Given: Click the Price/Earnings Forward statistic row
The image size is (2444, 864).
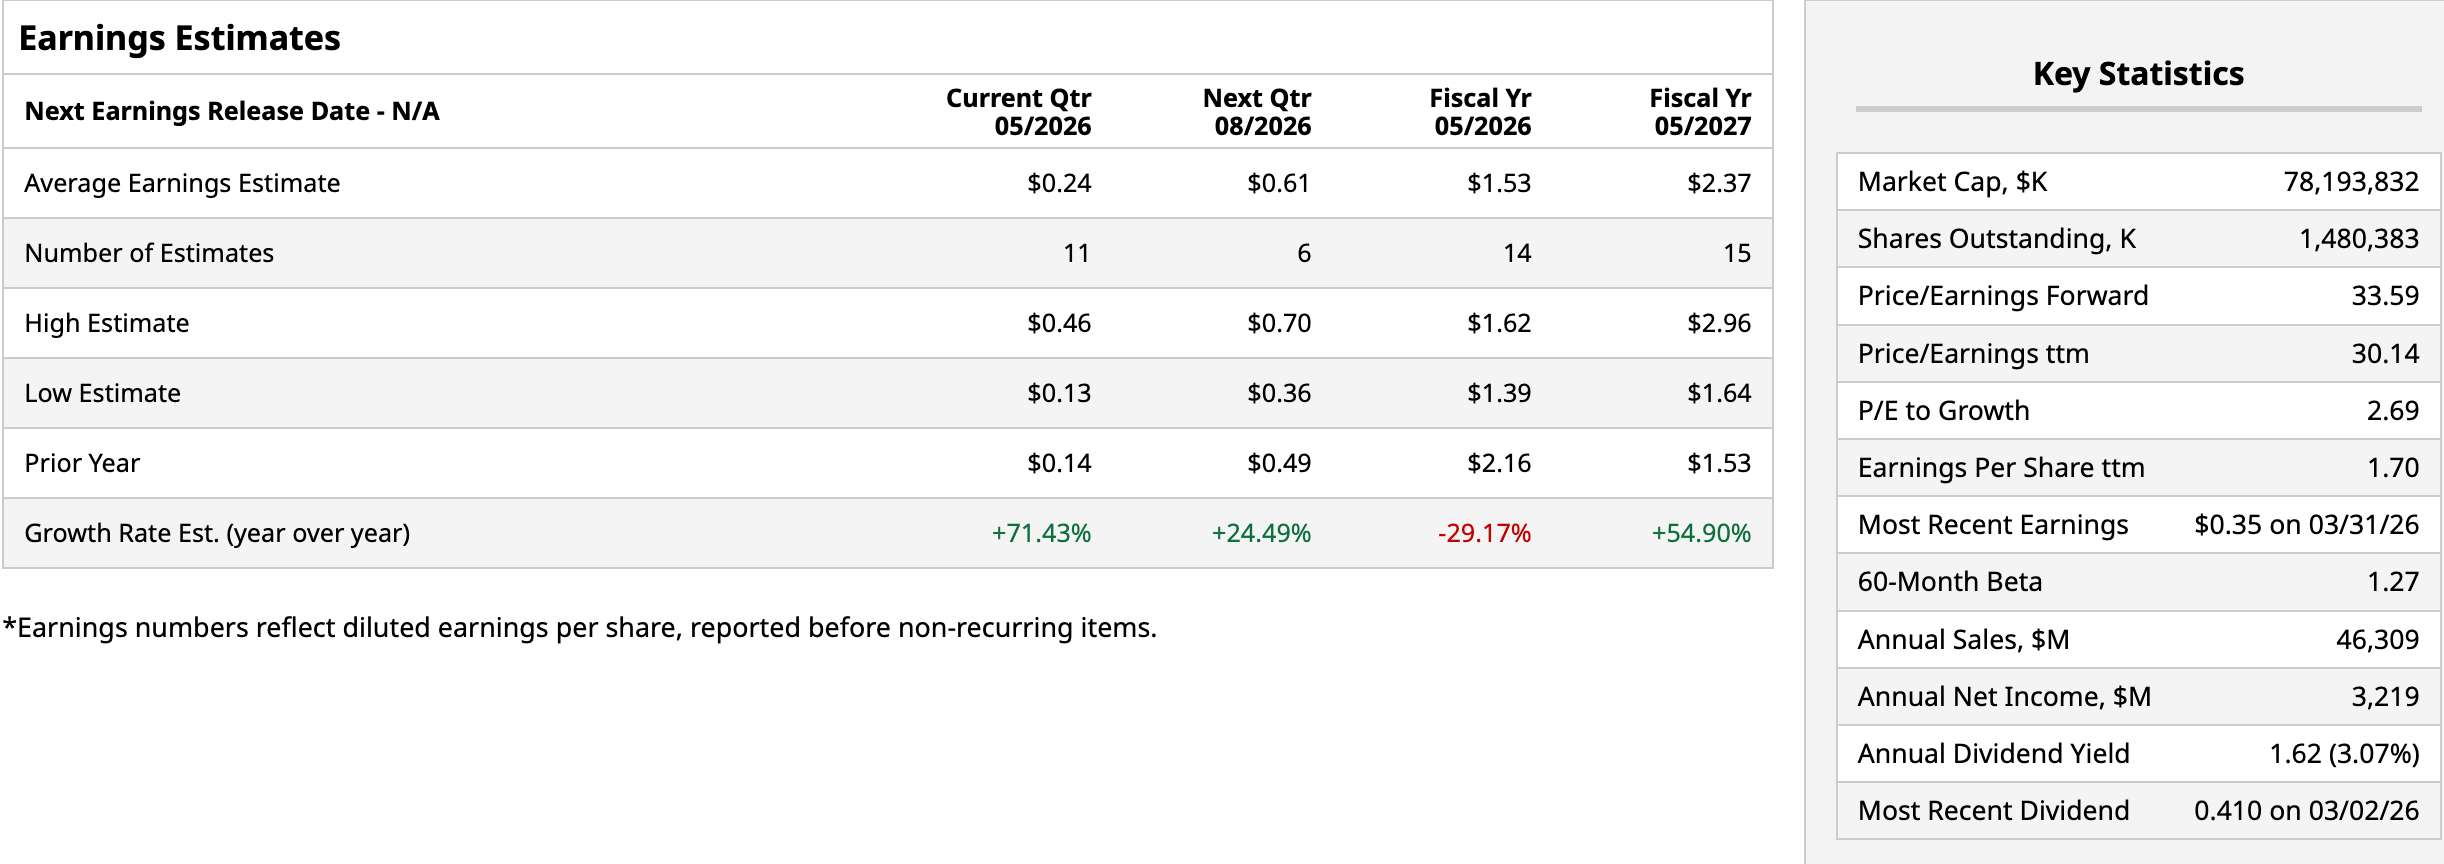Looking at the screenshot, I should click(x=2138, y=296).
